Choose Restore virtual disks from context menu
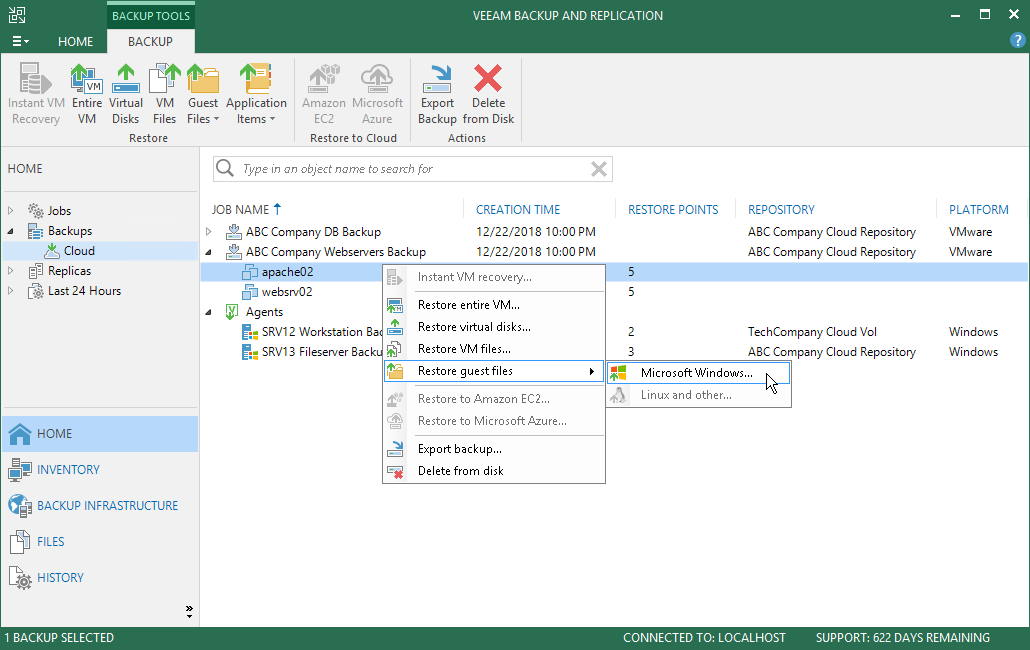This screenshot has width=1030, height=650. coord(494,327)
